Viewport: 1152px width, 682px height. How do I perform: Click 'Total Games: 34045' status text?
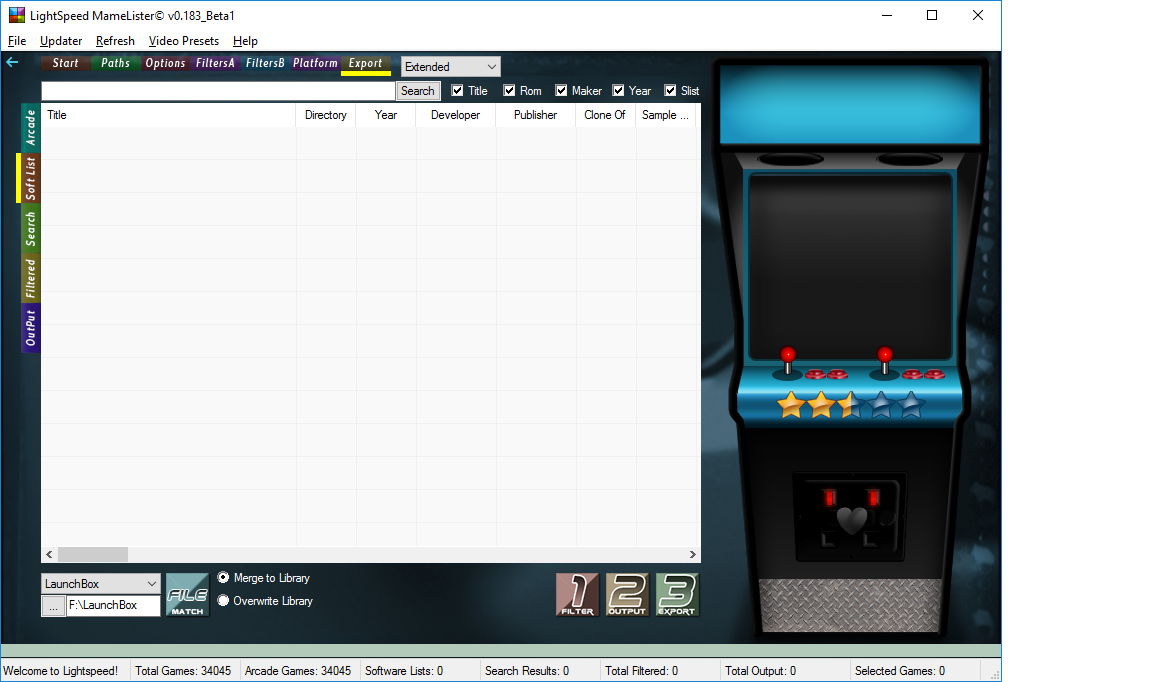click(x=183, y=671)
